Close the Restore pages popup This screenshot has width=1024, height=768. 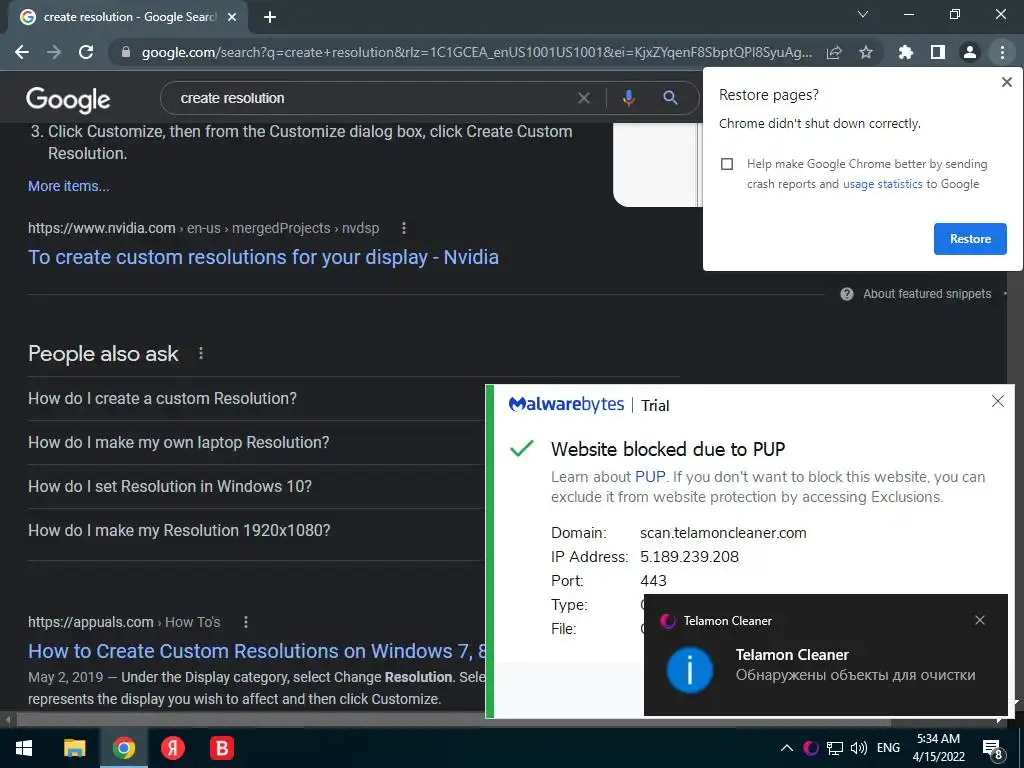point(1006,82)
